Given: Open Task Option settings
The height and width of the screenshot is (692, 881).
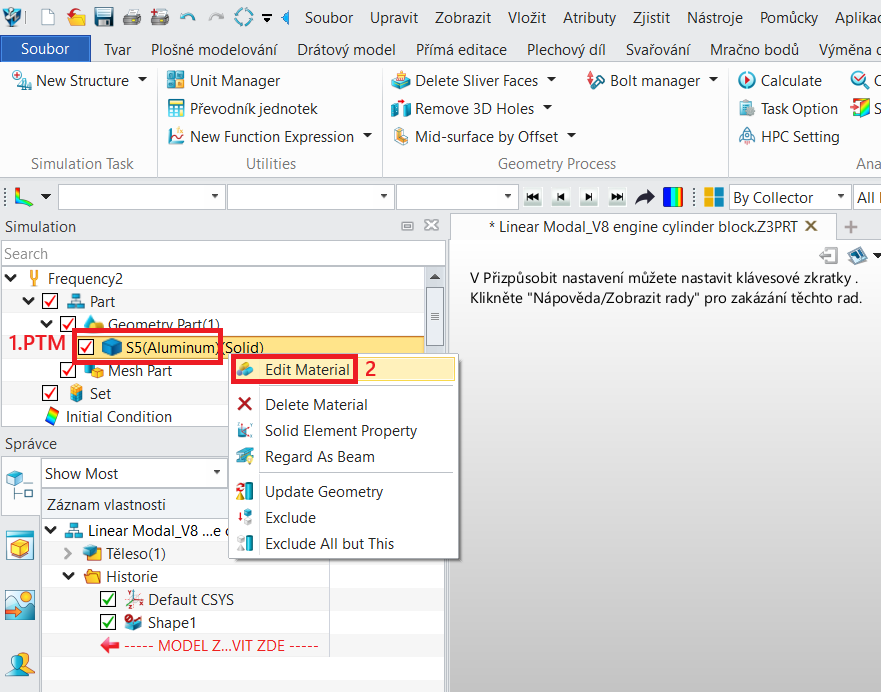Looking at the screenshot, I should coord(788,108).
